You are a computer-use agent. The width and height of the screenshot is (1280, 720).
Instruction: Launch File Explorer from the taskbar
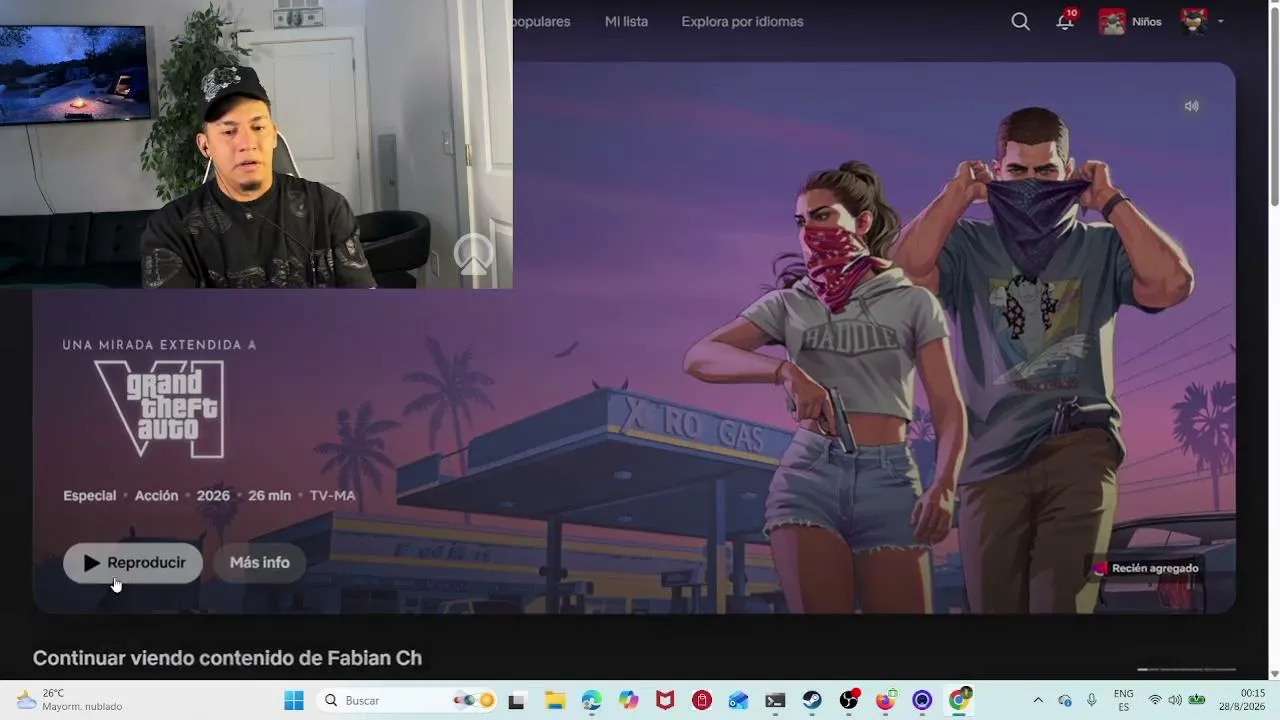tap(555, 701)
